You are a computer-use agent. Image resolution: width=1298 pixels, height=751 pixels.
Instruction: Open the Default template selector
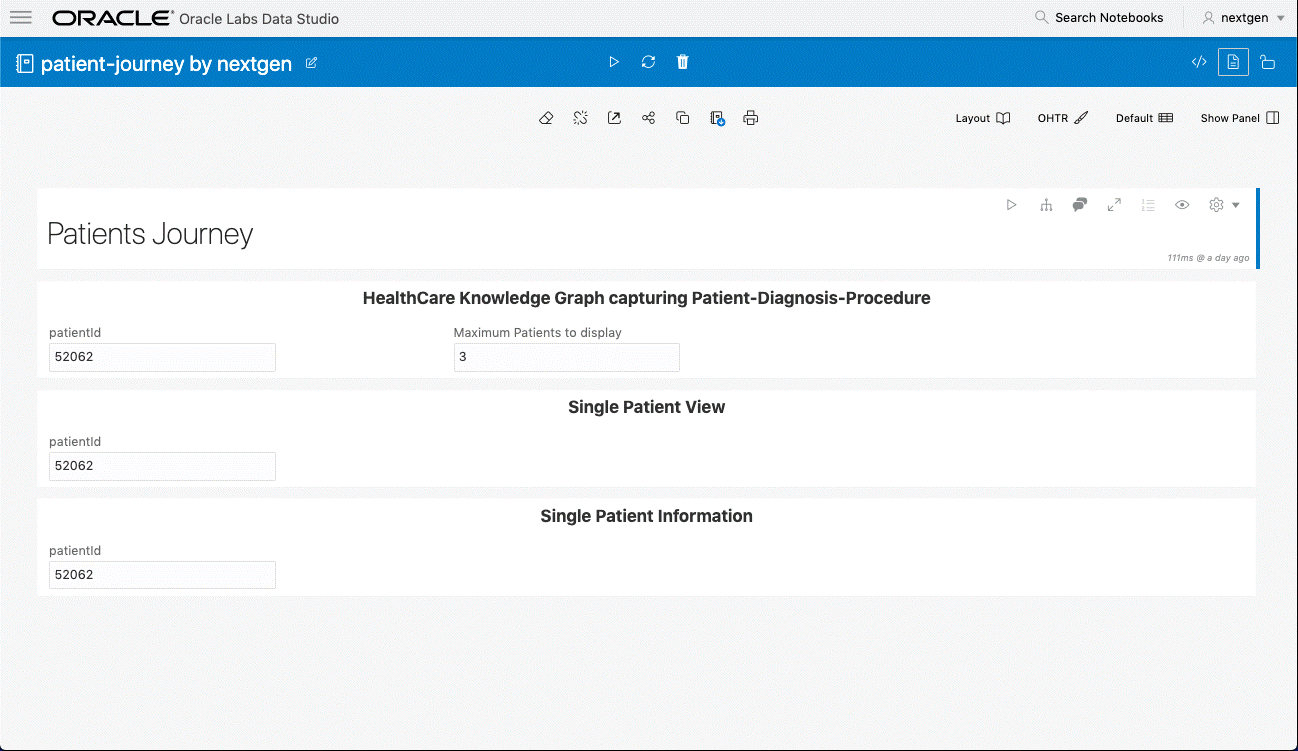pyautogui.click(x=1144, y=118)
